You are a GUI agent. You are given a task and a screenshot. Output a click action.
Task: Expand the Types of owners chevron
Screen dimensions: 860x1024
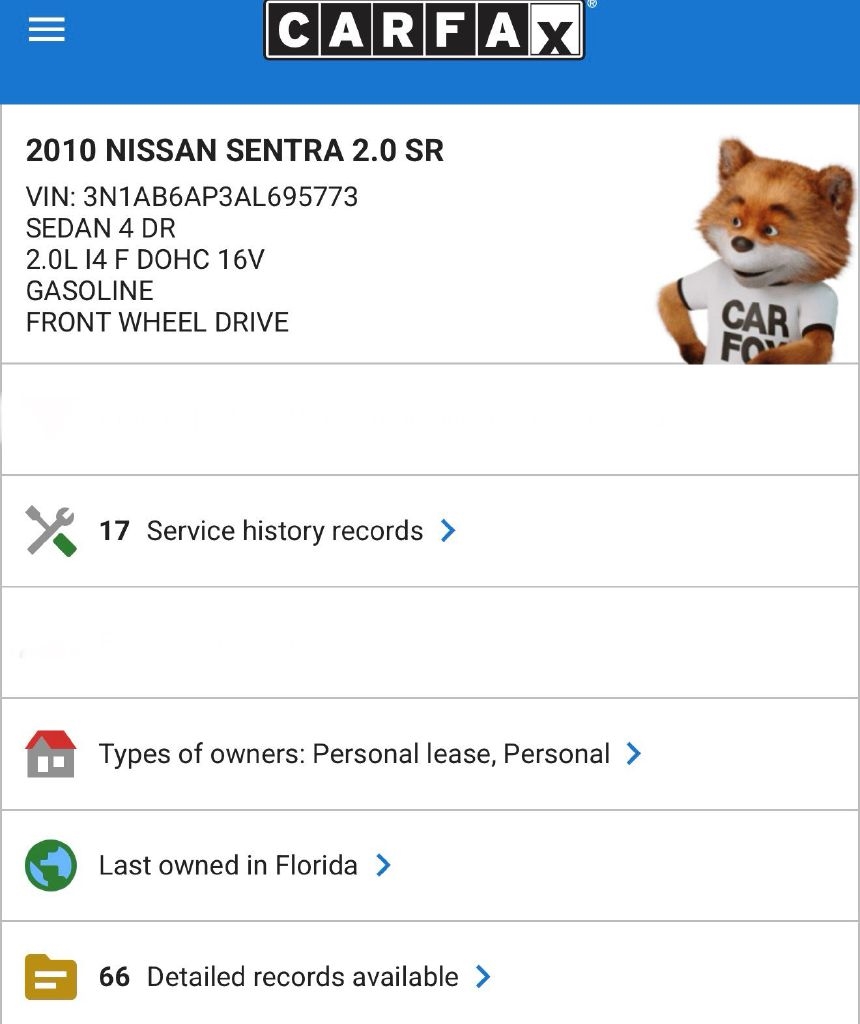(x=633, y=754)
